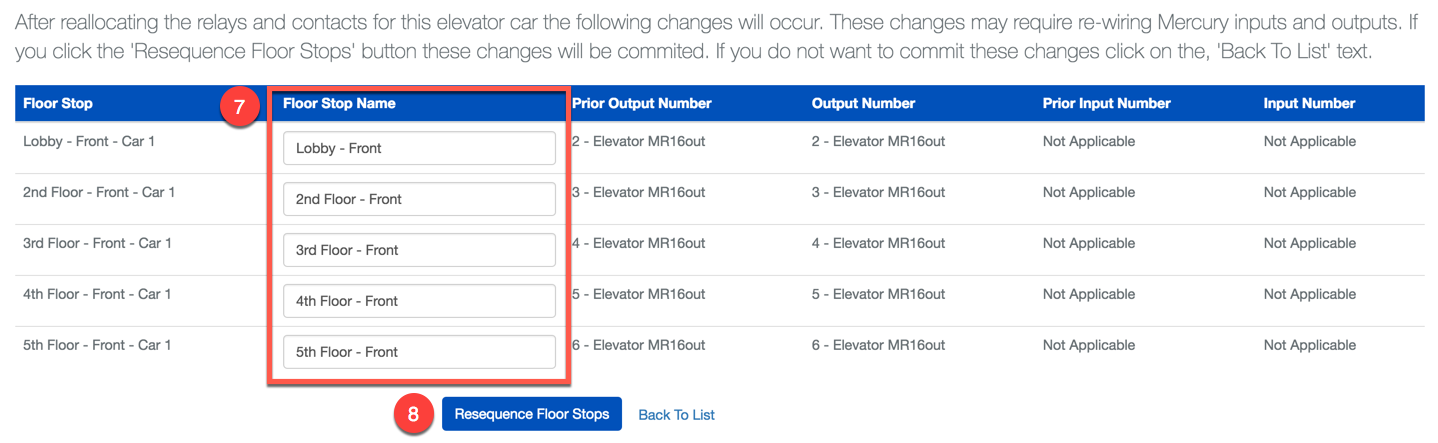Click the Floor Stop Name column header
Image resolution: width=1438 pixels, height=443 pixels.
click(339, 103)
